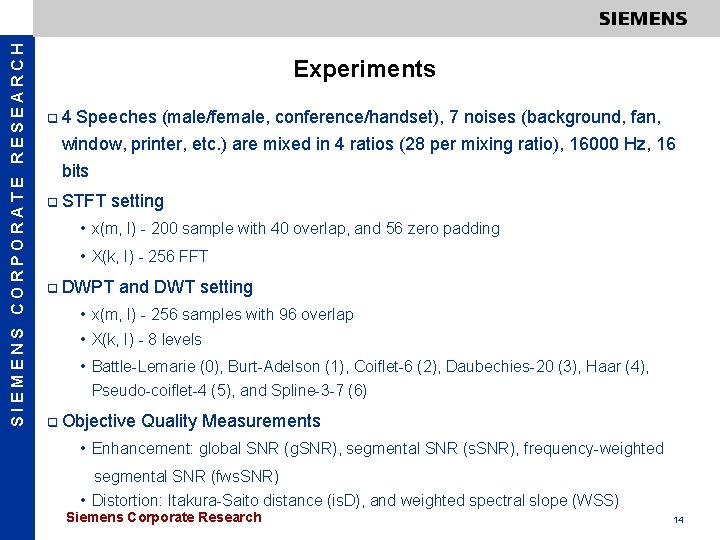The height and width of the screenshot is (540, 720).
Task: Click the Objective Quality Measurements heading
Action: [x=191, y=421]
